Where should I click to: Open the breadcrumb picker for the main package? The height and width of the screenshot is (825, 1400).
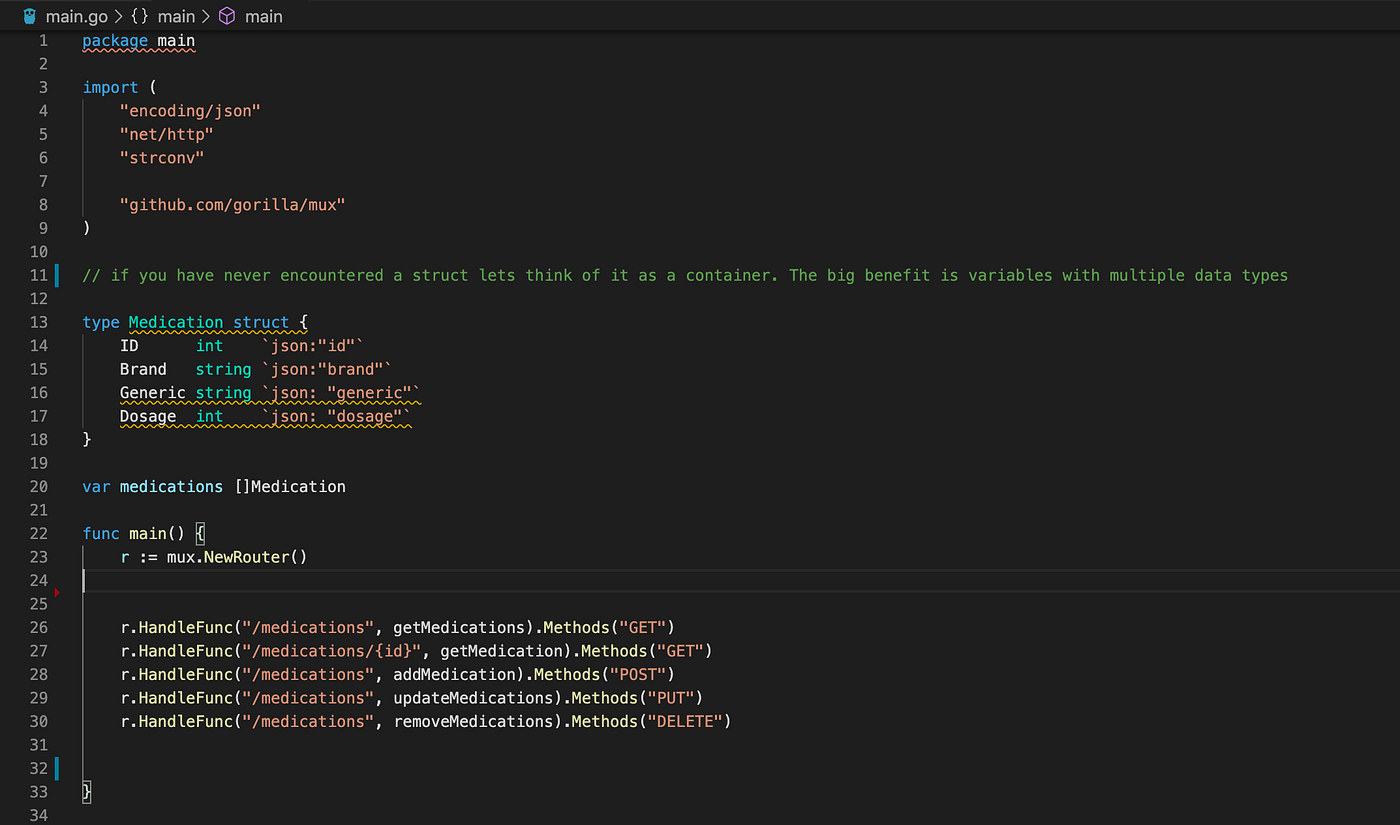click(176, 16)
